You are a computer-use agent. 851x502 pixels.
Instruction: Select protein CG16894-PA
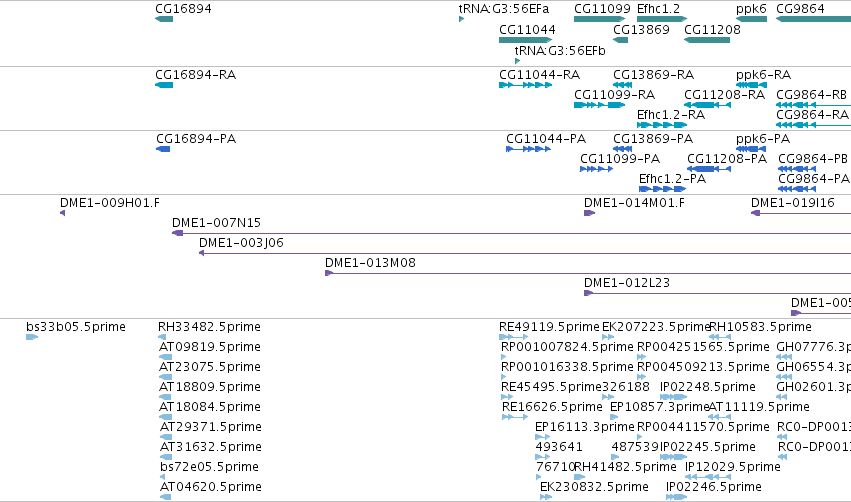coord(196,138)
